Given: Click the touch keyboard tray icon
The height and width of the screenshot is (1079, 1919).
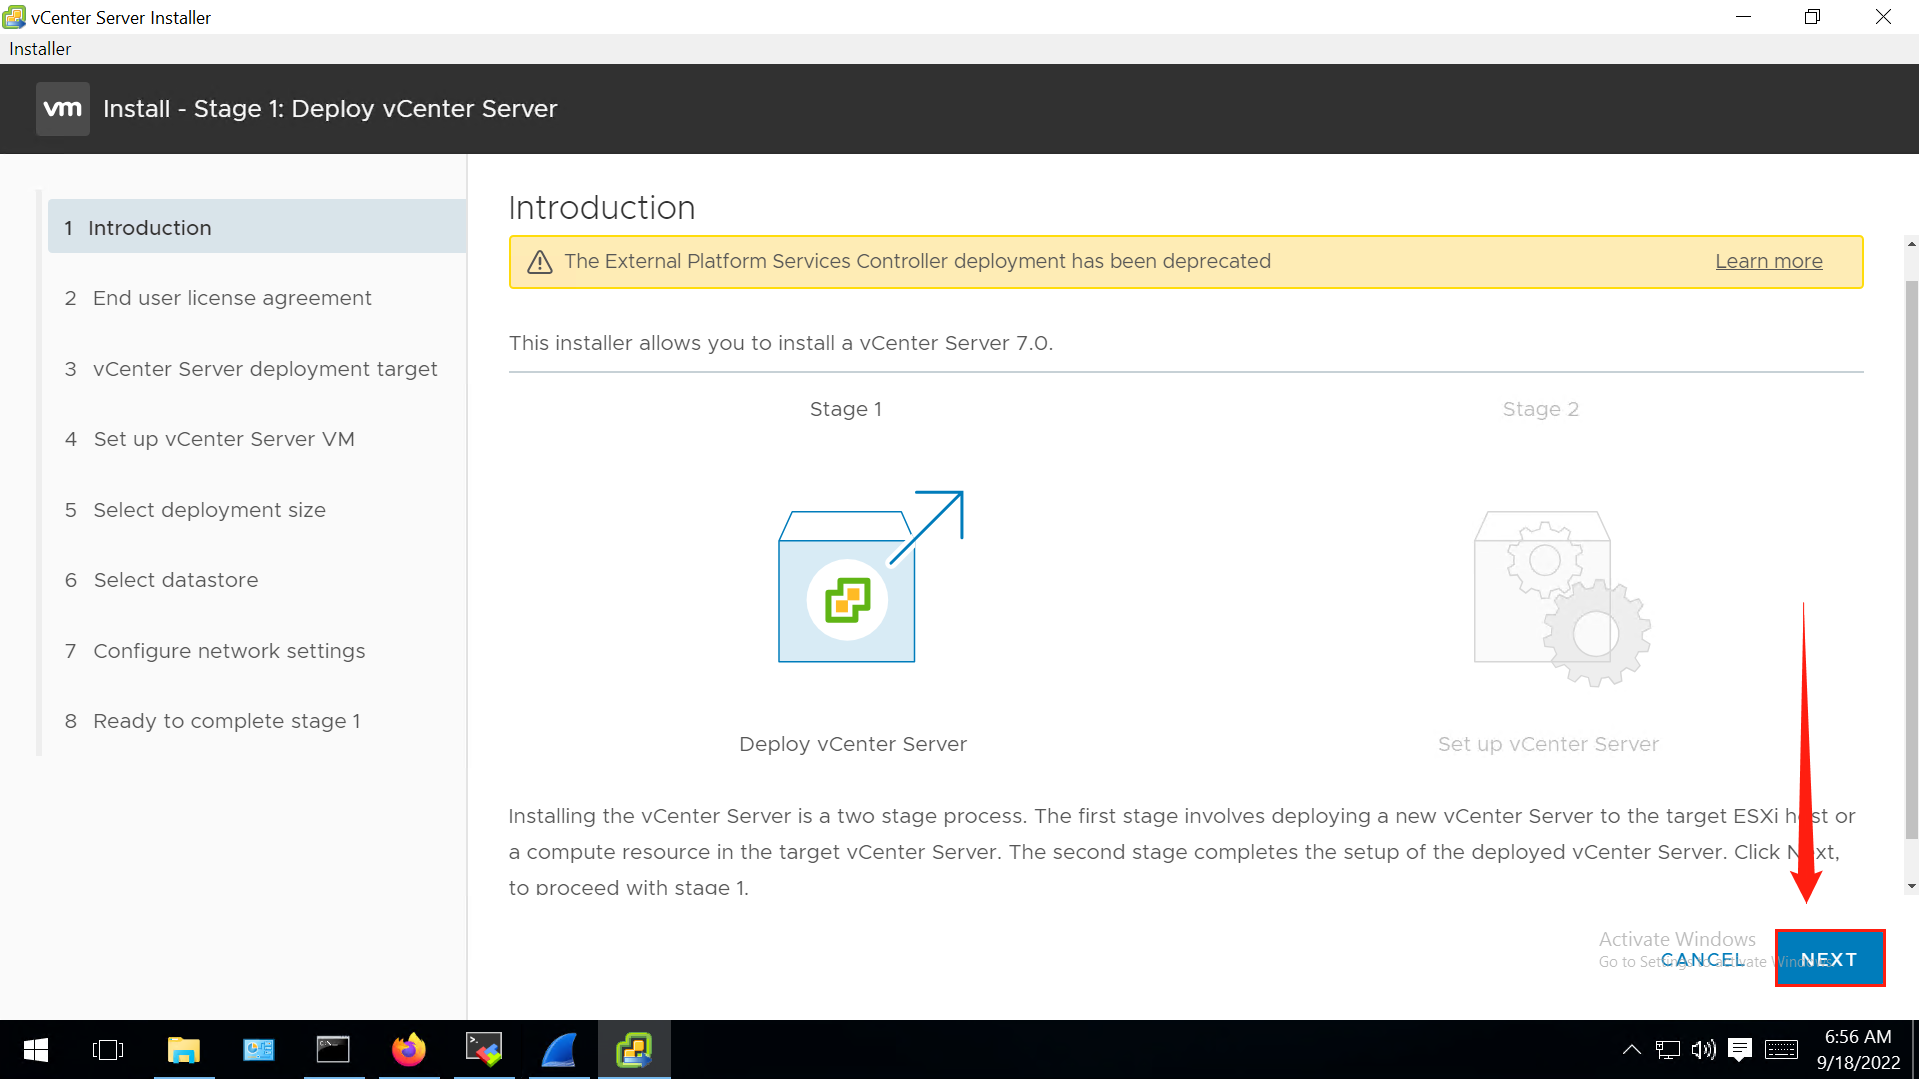Looking at the screenshot, I should click(1781, 1050).
